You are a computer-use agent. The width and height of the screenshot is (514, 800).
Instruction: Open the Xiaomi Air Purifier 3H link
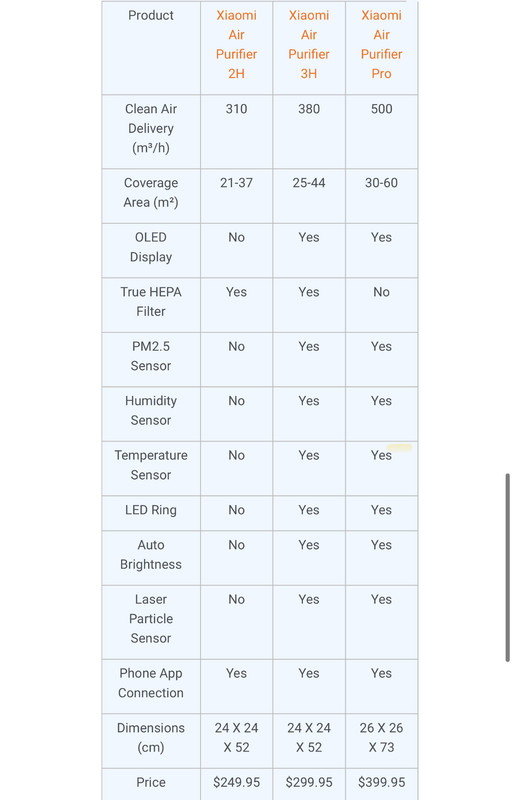309,44
